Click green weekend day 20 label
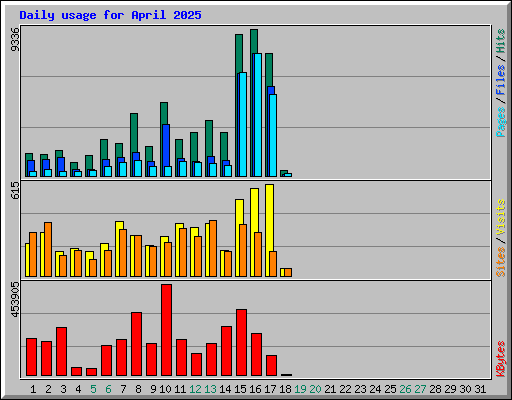The image size is (512, 400). coord(315,389)
